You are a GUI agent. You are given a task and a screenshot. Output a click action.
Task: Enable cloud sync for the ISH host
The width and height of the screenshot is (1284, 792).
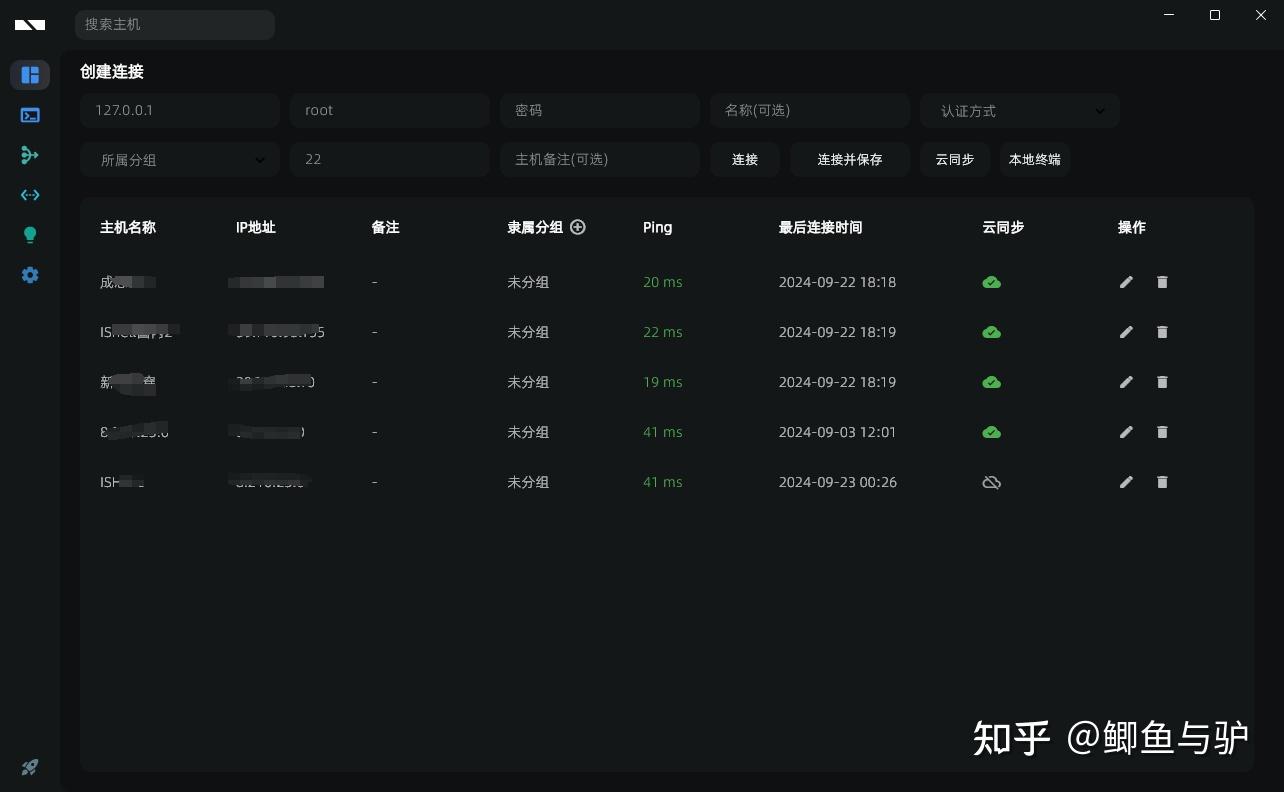(x=991, y=482)
